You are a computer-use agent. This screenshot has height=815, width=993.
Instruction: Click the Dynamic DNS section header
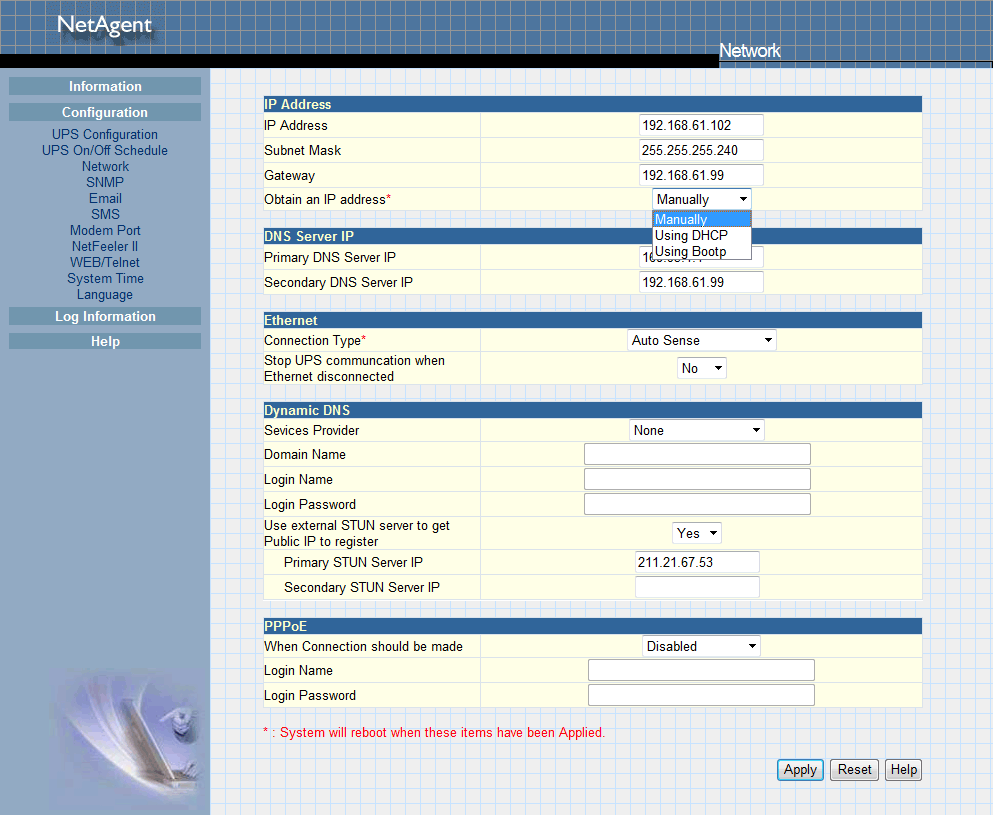click(x=593, y=410)
